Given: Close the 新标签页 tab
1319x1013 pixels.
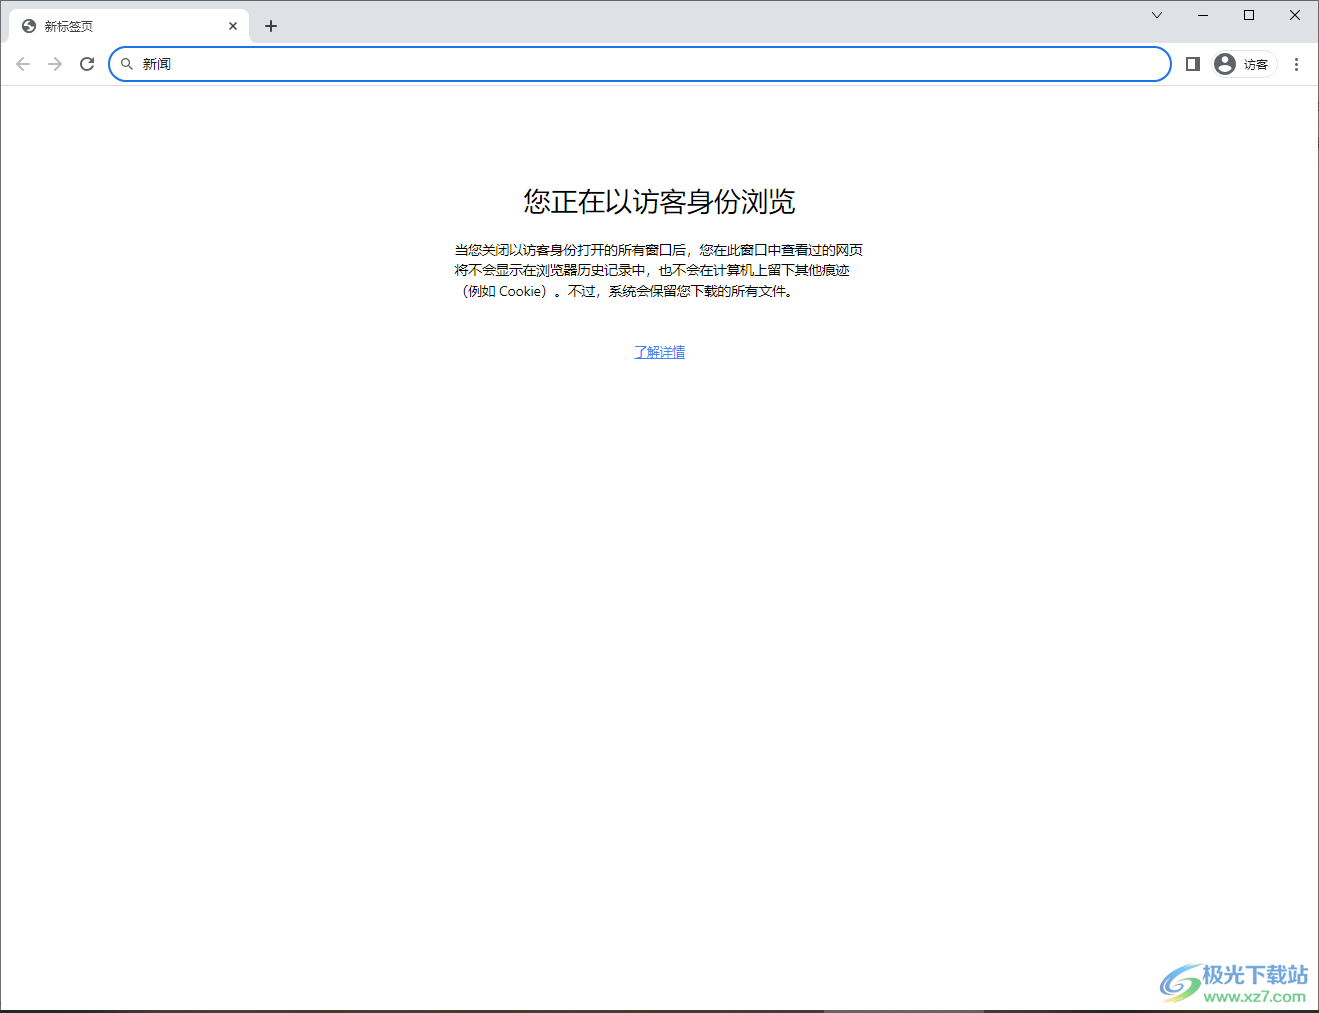Looking at the screenshot, I should pos(233,26).
